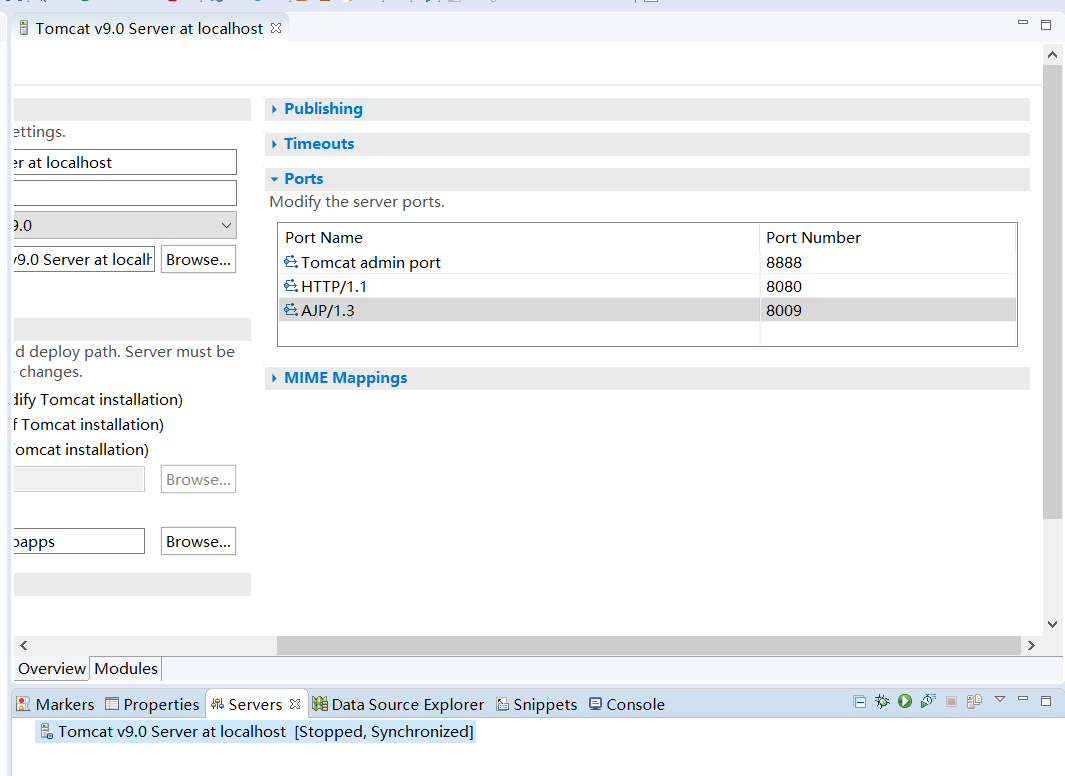
Task: Click port number 8888 cell
Action: click(784, 262)
